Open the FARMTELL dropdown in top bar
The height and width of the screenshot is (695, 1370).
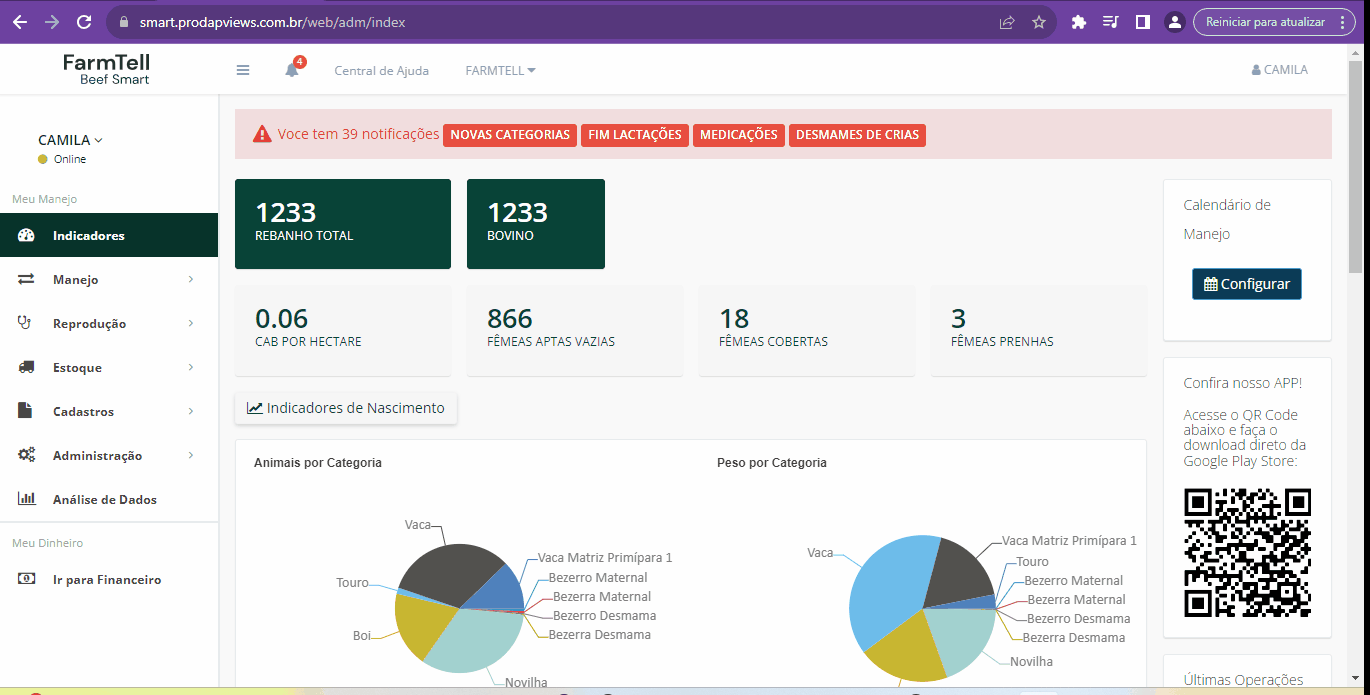point(500,71)
